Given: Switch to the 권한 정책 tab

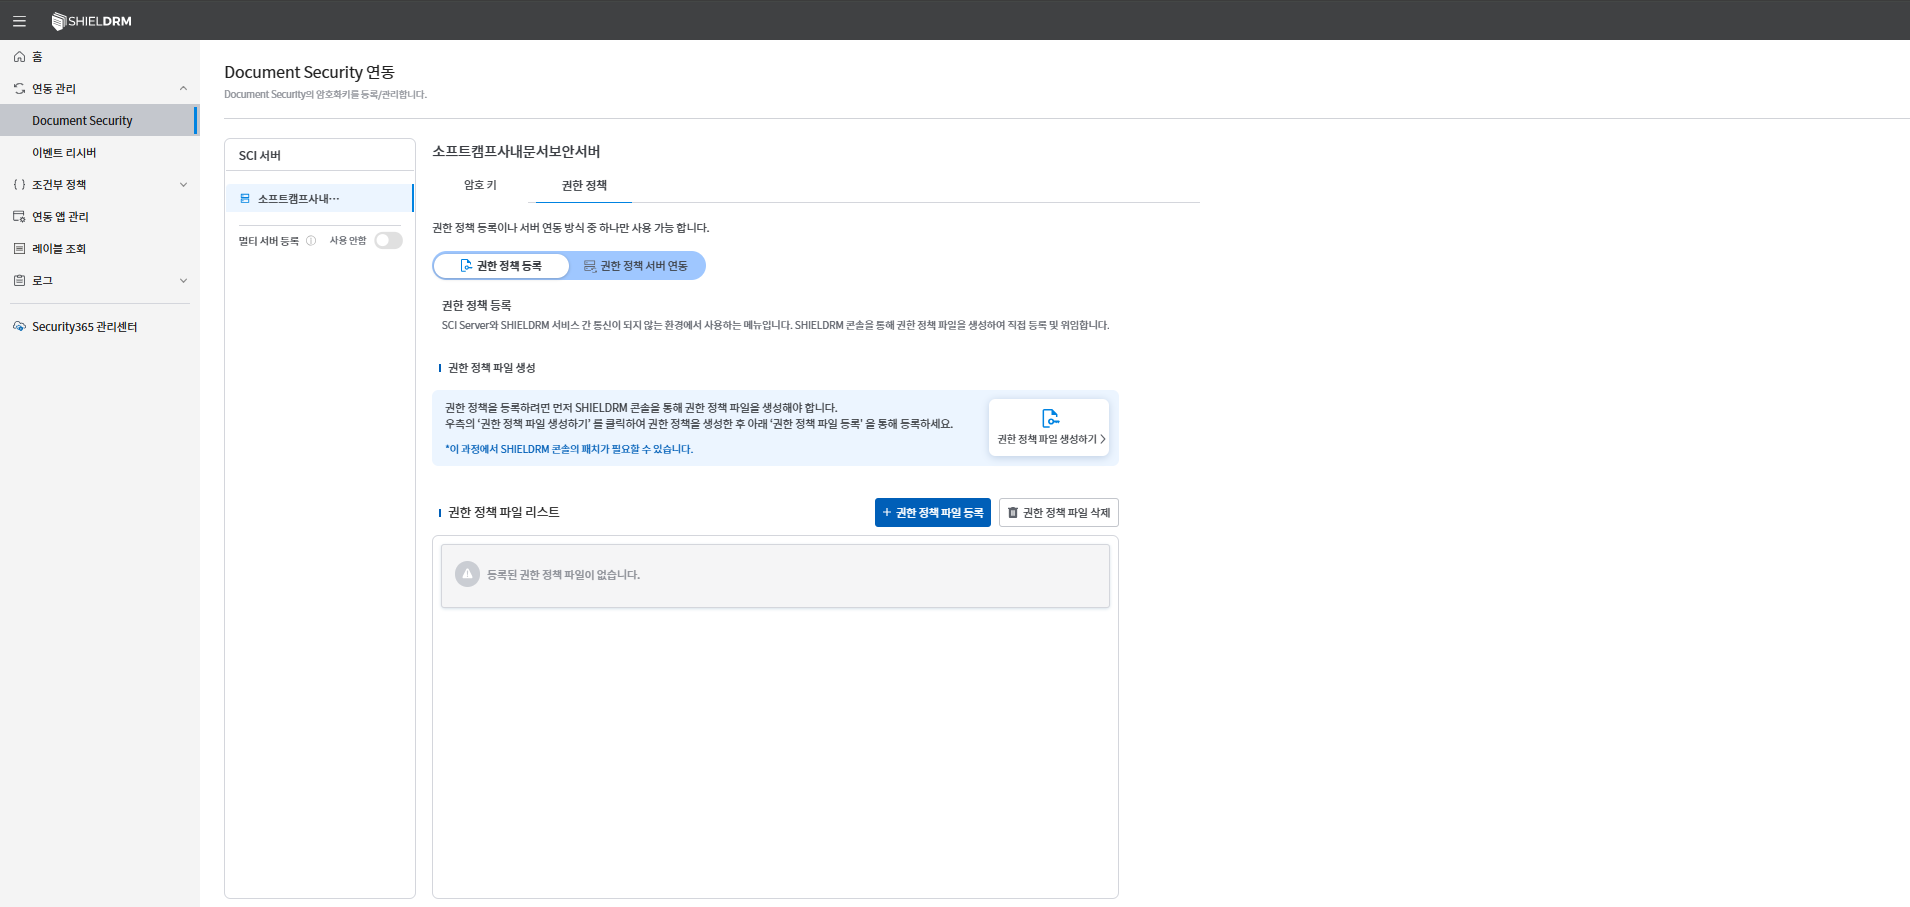Looking at the screenshot, I should (584, 186).
